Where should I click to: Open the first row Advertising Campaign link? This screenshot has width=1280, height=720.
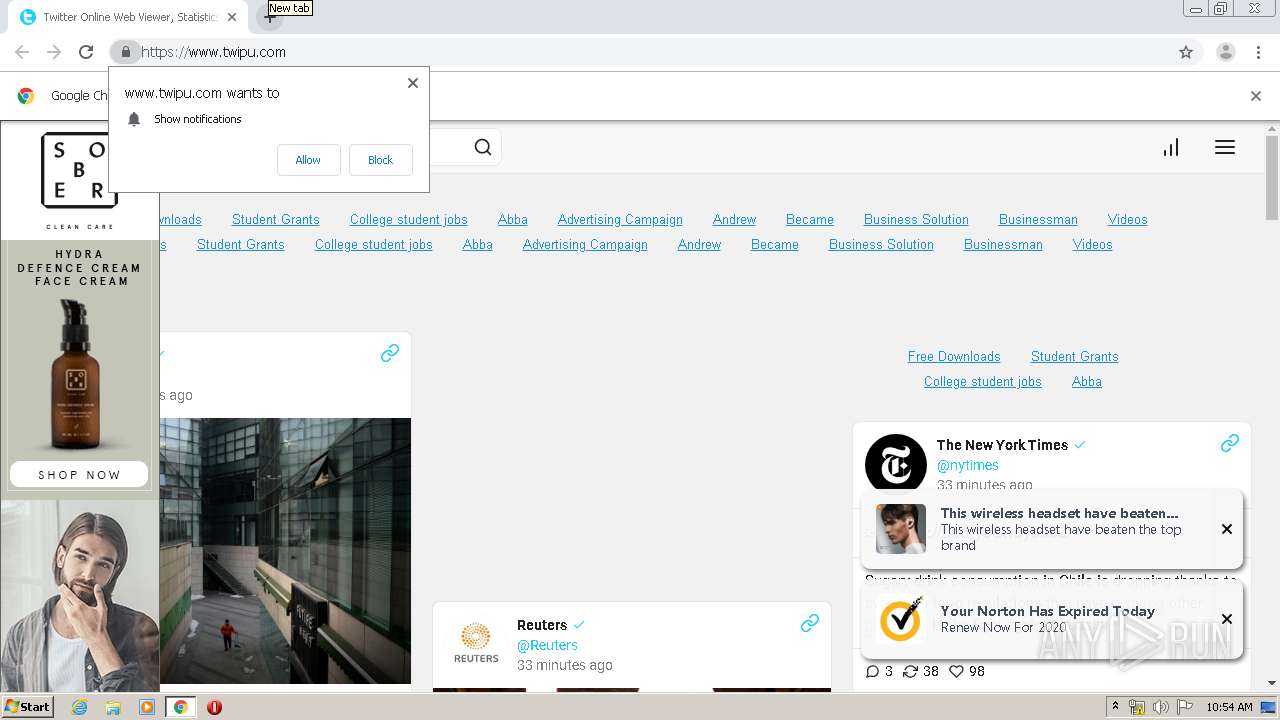(620, 219)
